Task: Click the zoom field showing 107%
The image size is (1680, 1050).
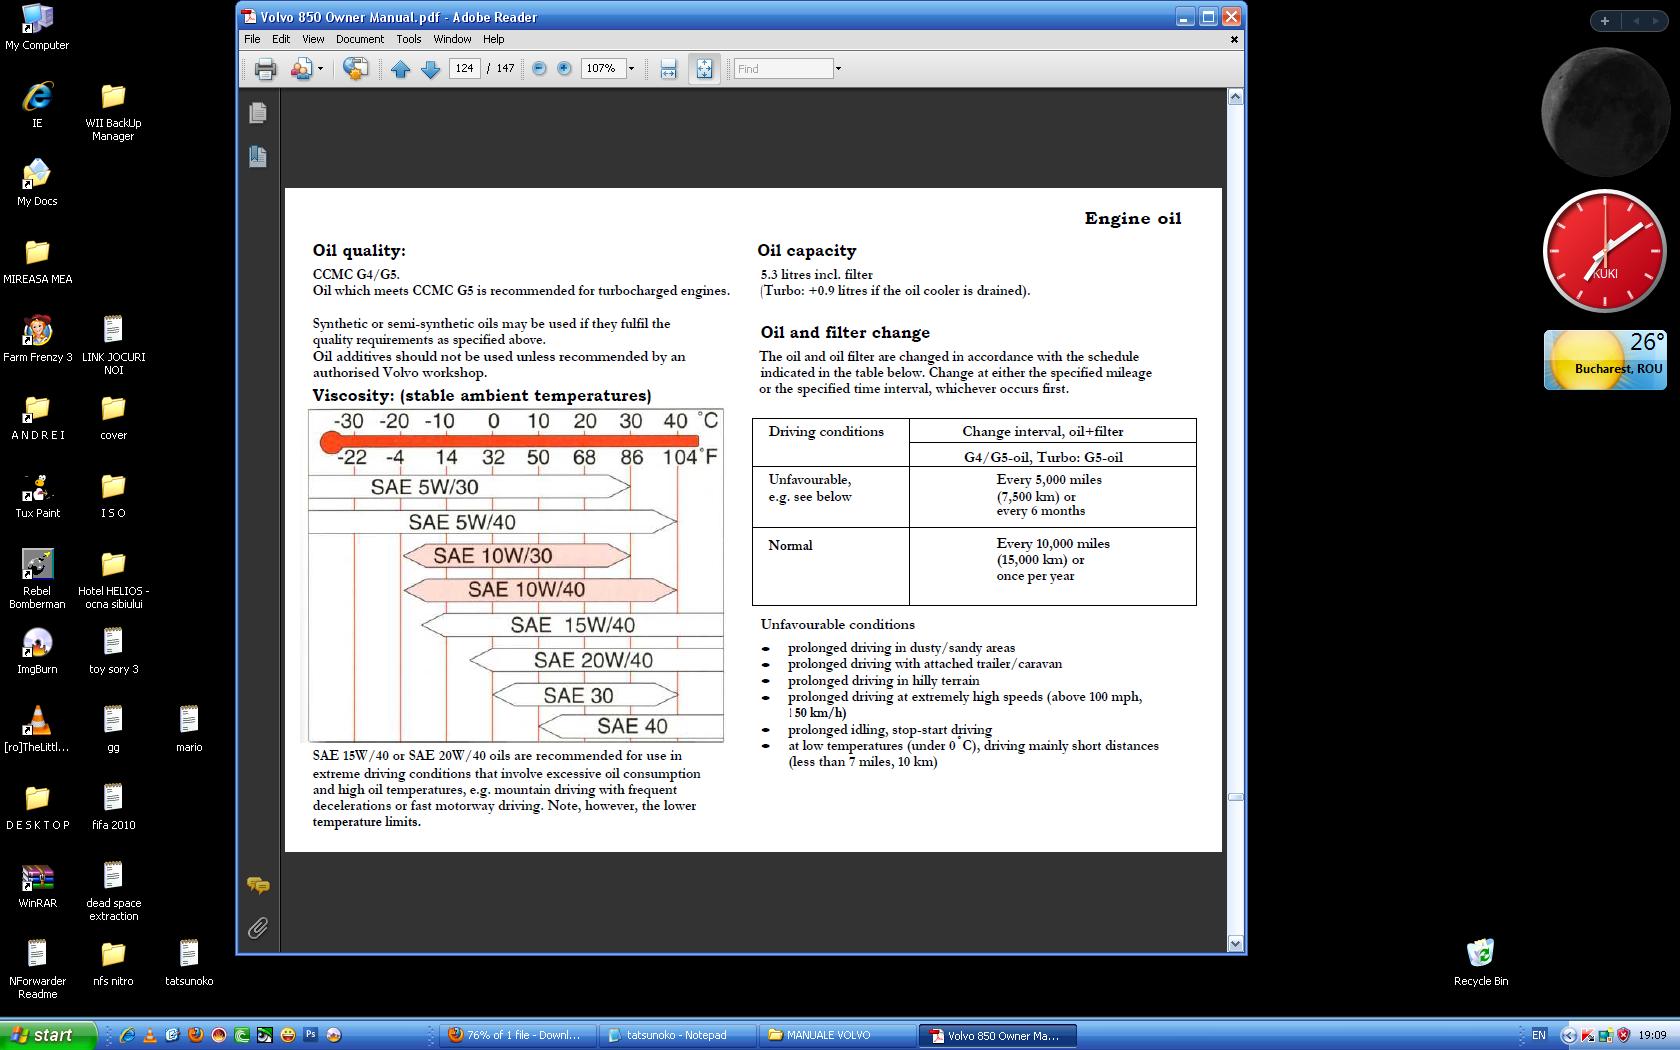Action: [602, 69]
